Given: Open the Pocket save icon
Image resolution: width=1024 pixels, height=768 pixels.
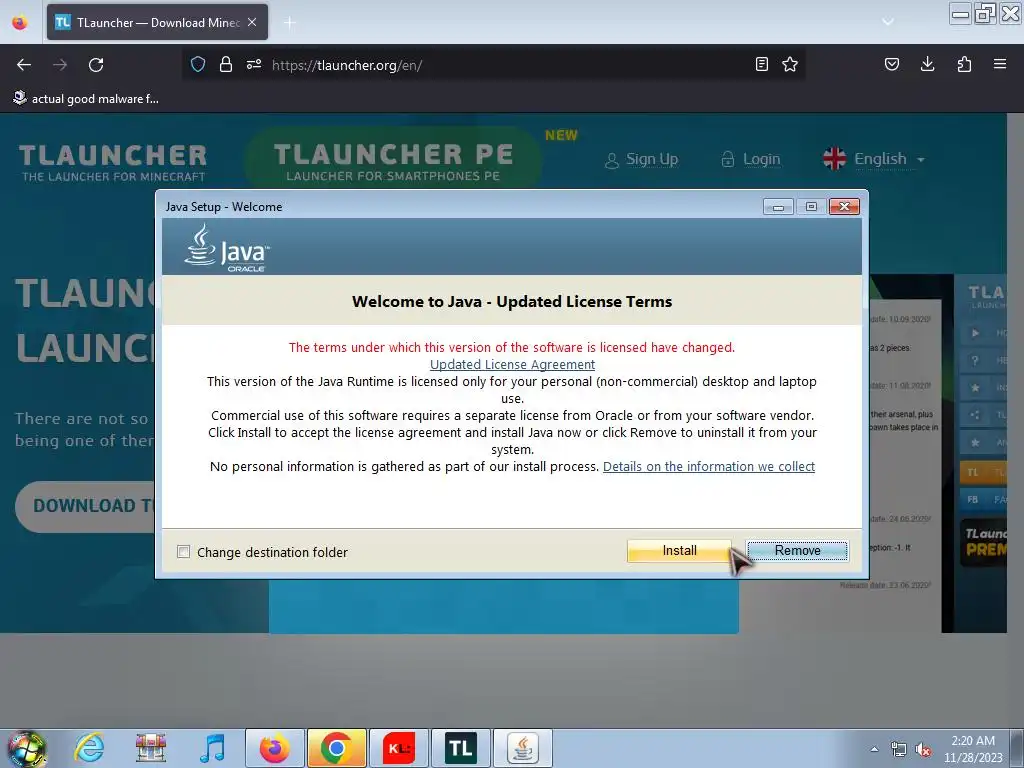Looking at the screenshot, I should (x=891, y=64).
